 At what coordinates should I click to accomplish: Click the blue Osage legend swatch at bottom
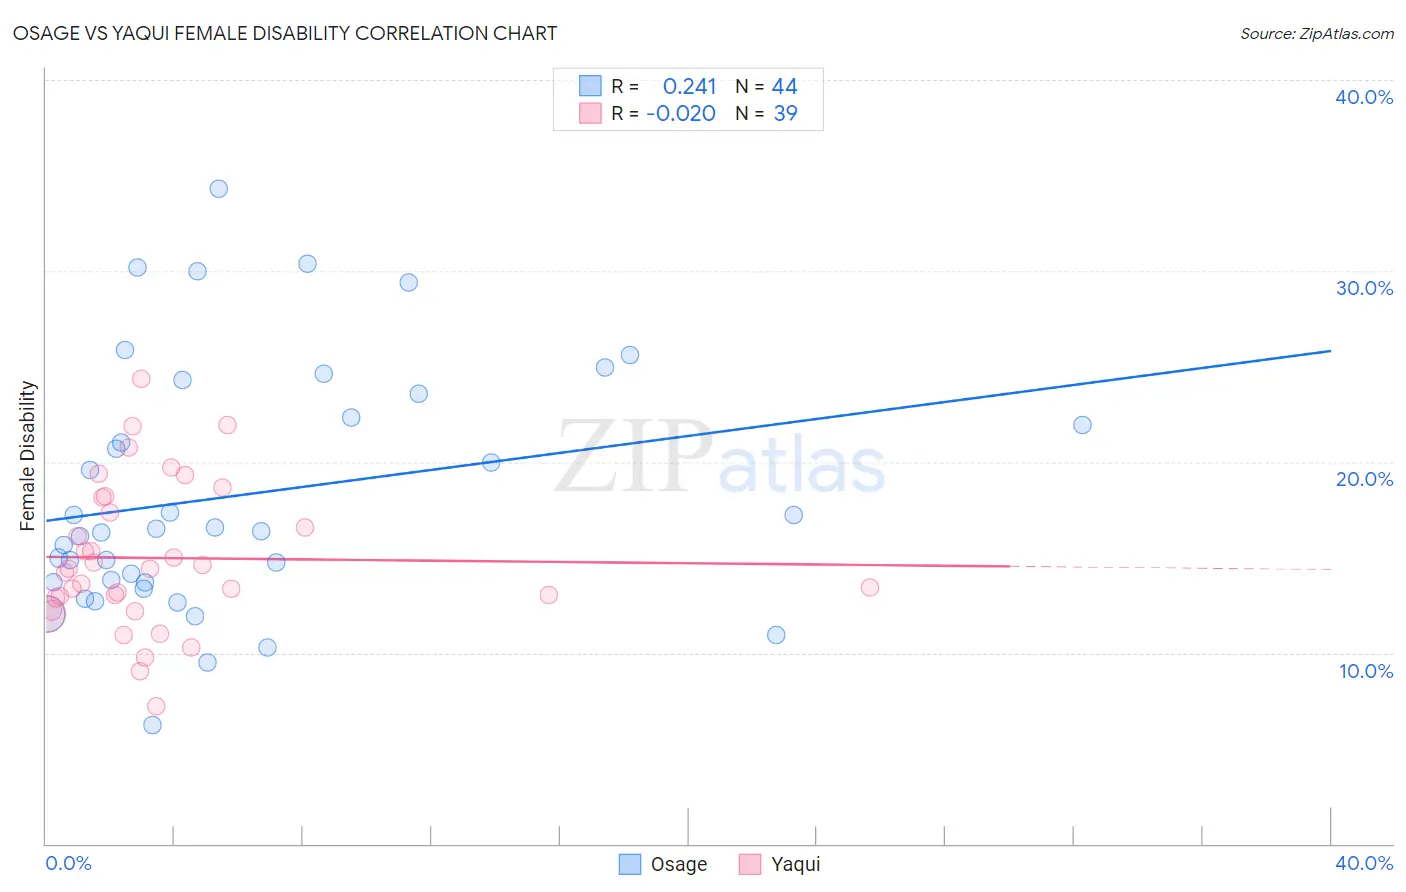click(x=629, y=864)
